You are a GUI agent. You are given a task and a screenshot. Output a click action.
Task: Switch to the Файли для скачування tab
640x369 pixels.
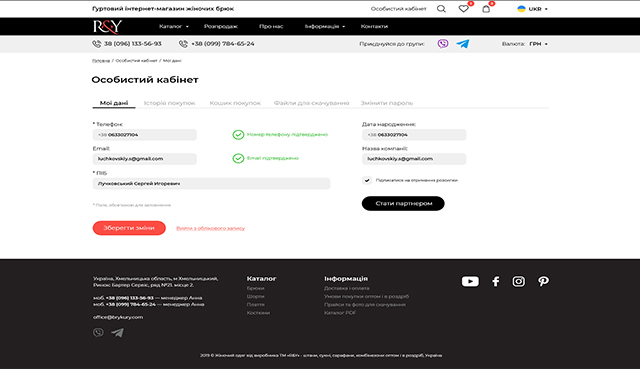pos(311,103)
